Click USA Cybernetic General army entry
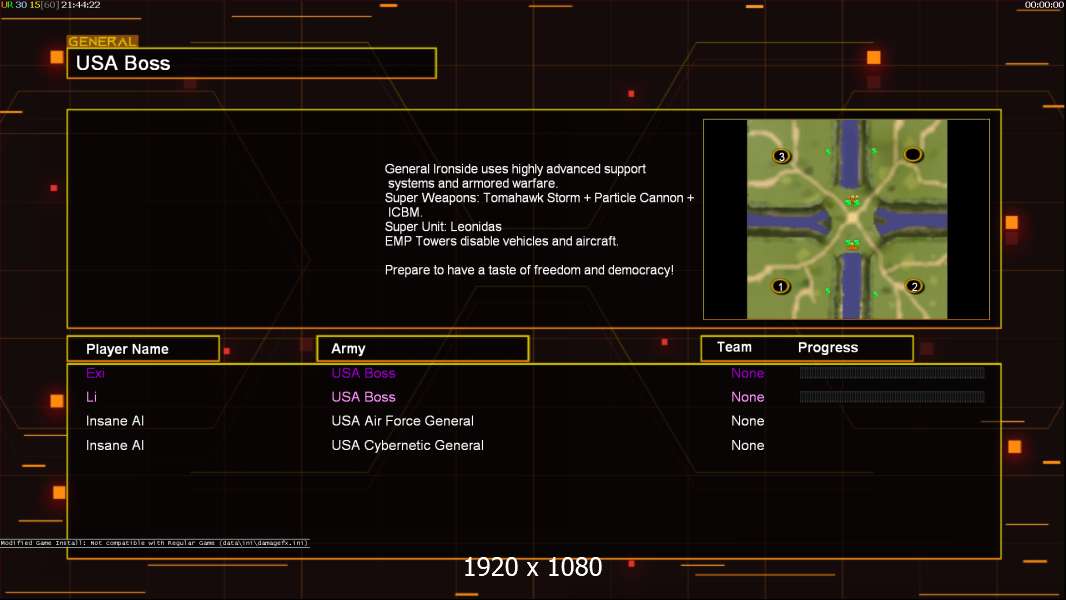 pos(407,446)
